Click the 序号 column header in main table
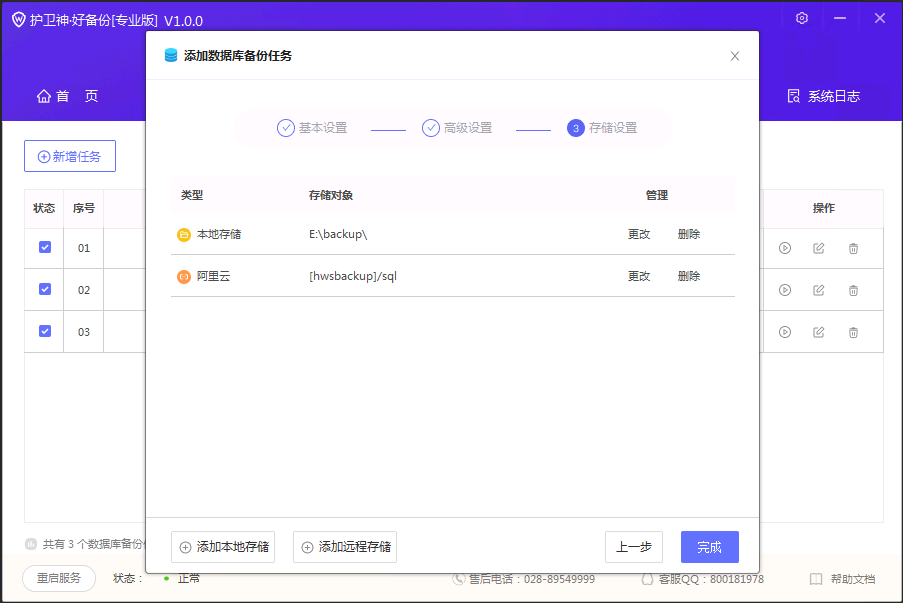The image size is (903, 603). point(84,208)
